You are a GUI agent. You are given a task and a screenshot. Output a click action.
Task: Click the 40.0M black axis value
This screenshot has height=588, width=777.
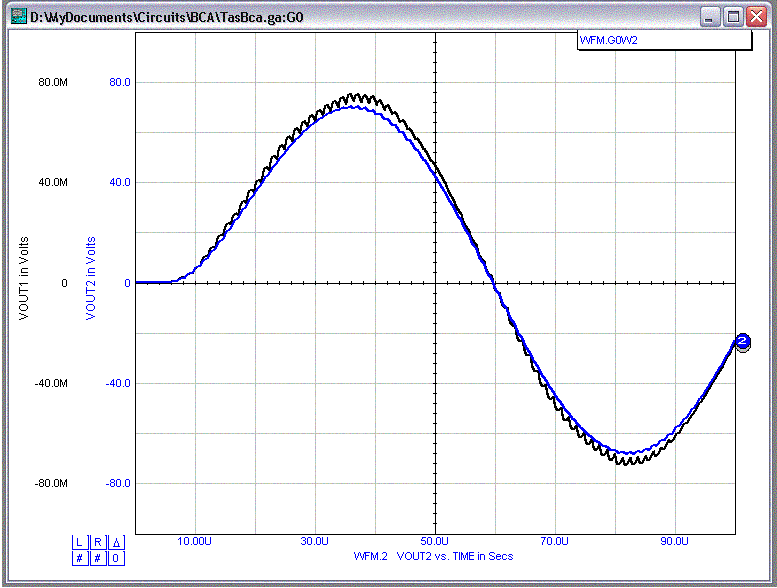pos(53,182)
